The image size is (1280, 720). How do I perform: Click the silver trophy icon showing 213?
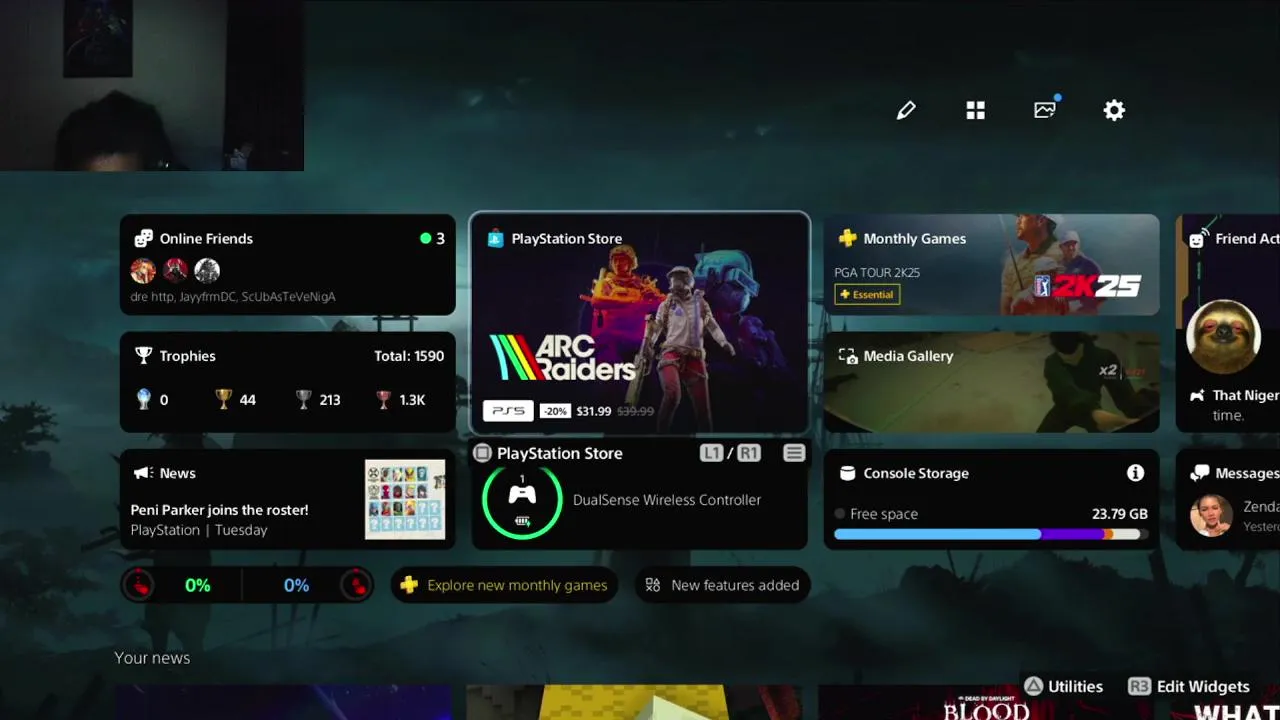[x=304, y=399]
